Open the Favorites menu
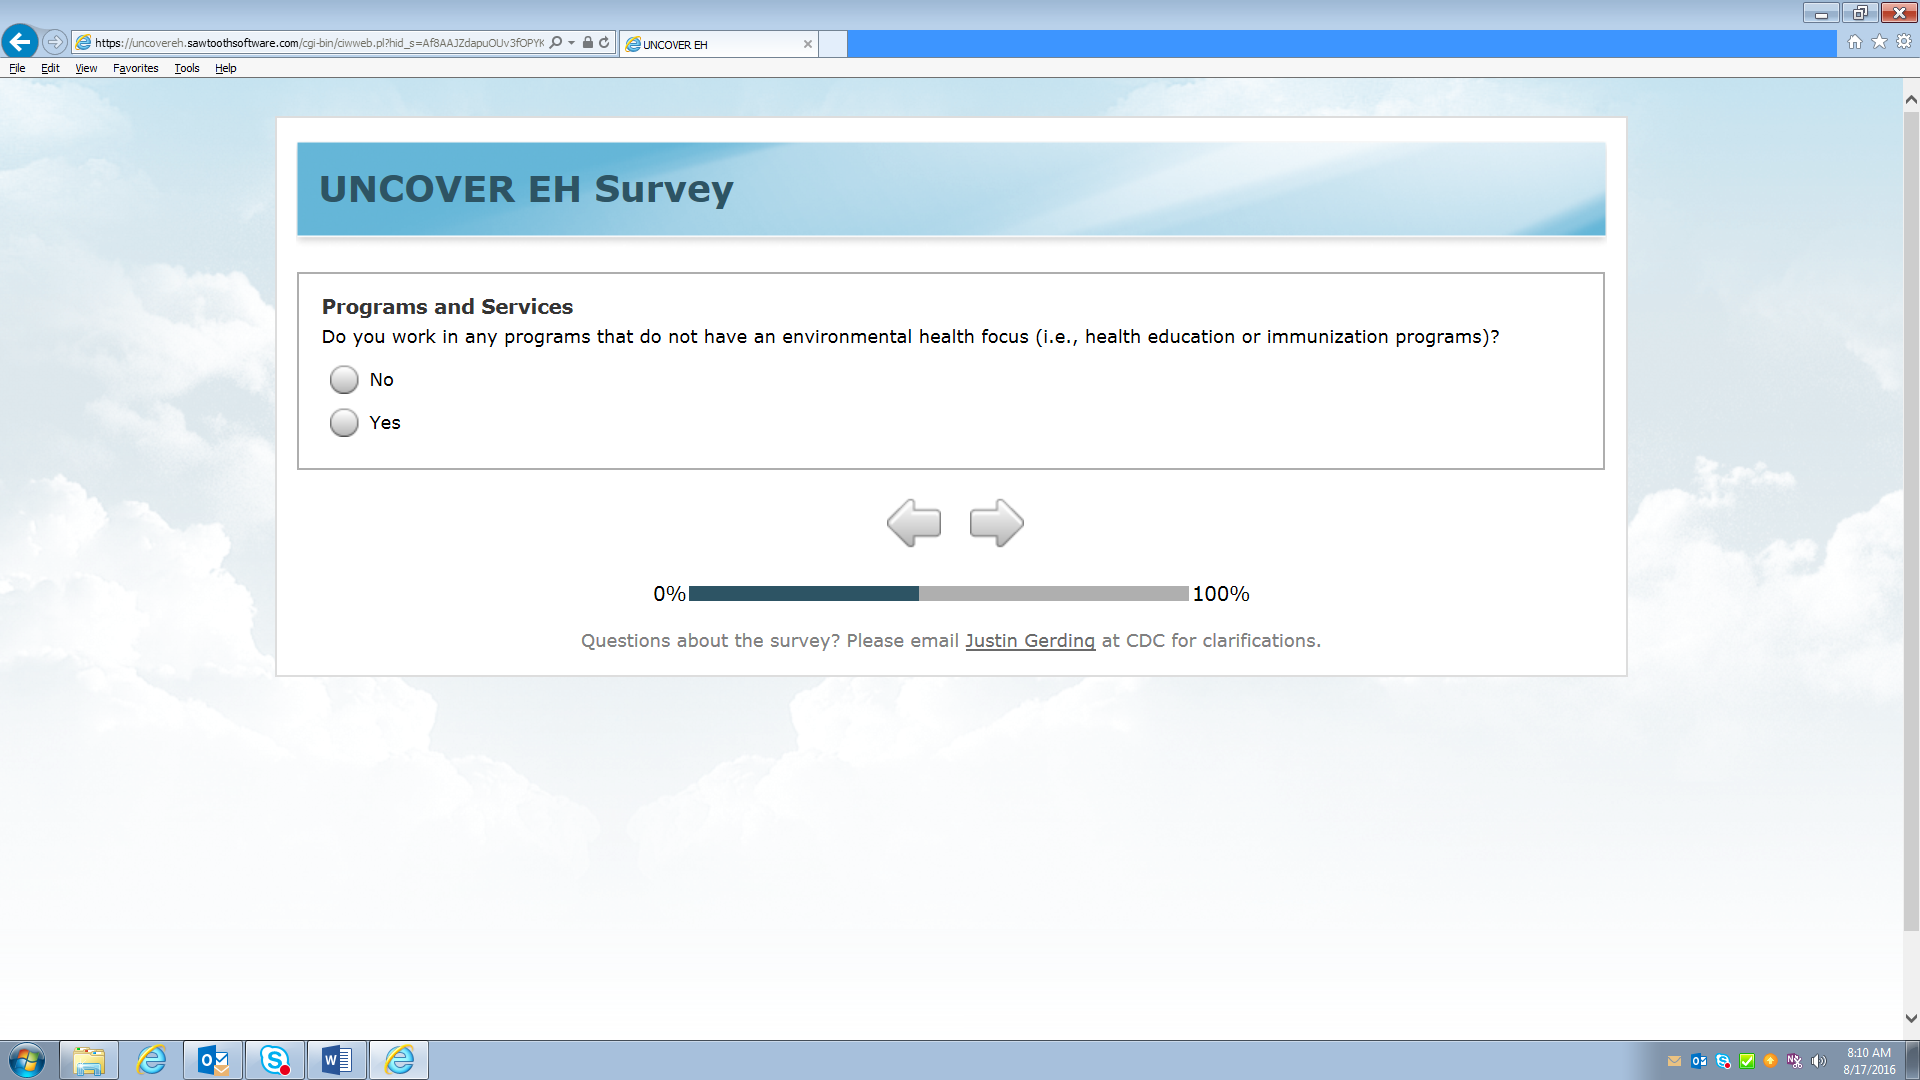This screenshot has width=1920, height=1080. pos(135,68)
